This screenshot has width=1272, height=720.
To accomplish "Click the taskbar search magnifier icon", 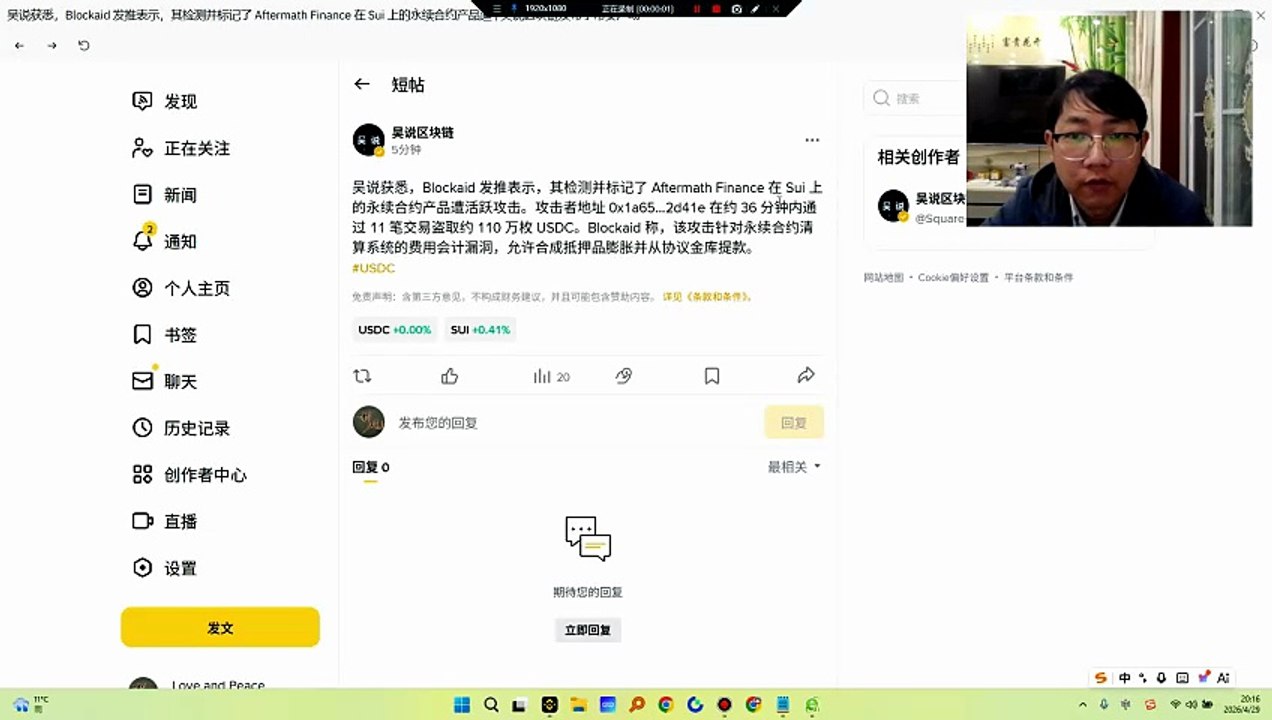I will (491, 704).
